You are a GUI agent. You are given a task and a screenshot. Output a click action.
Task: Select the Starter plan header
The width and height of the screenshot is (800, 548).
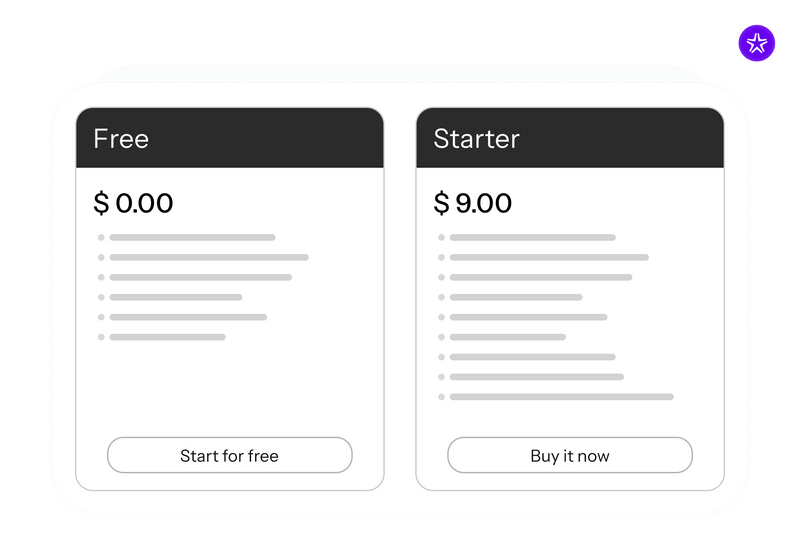click(x=569, y=138)
